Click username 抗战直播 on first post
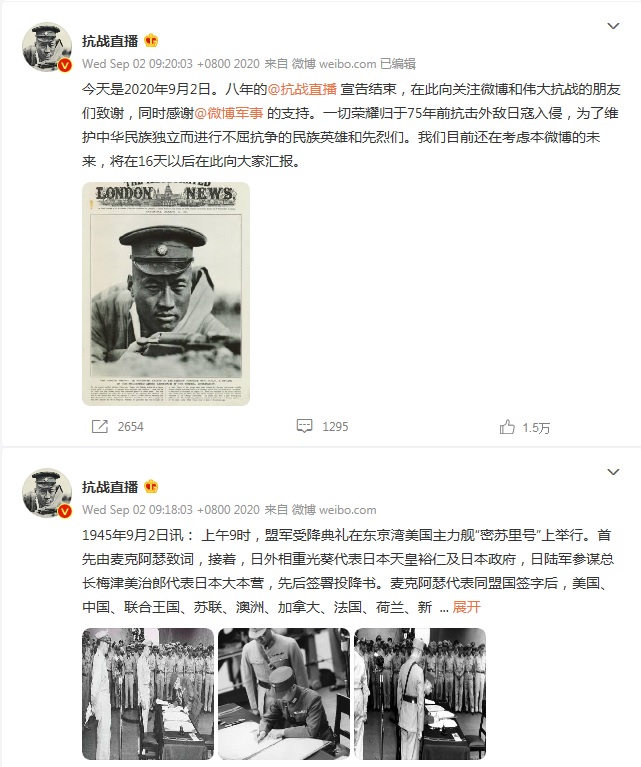The height and width of the screenshot is (767, 641). pos(110,41)
